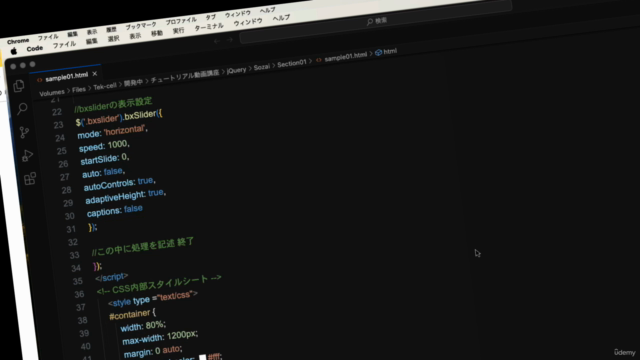Viewport: 640px width, 360px height.
Task: Click the comment <!-- CSS内部スタイルシート -->
Action: pyautogui.click(x=159, y=284)
